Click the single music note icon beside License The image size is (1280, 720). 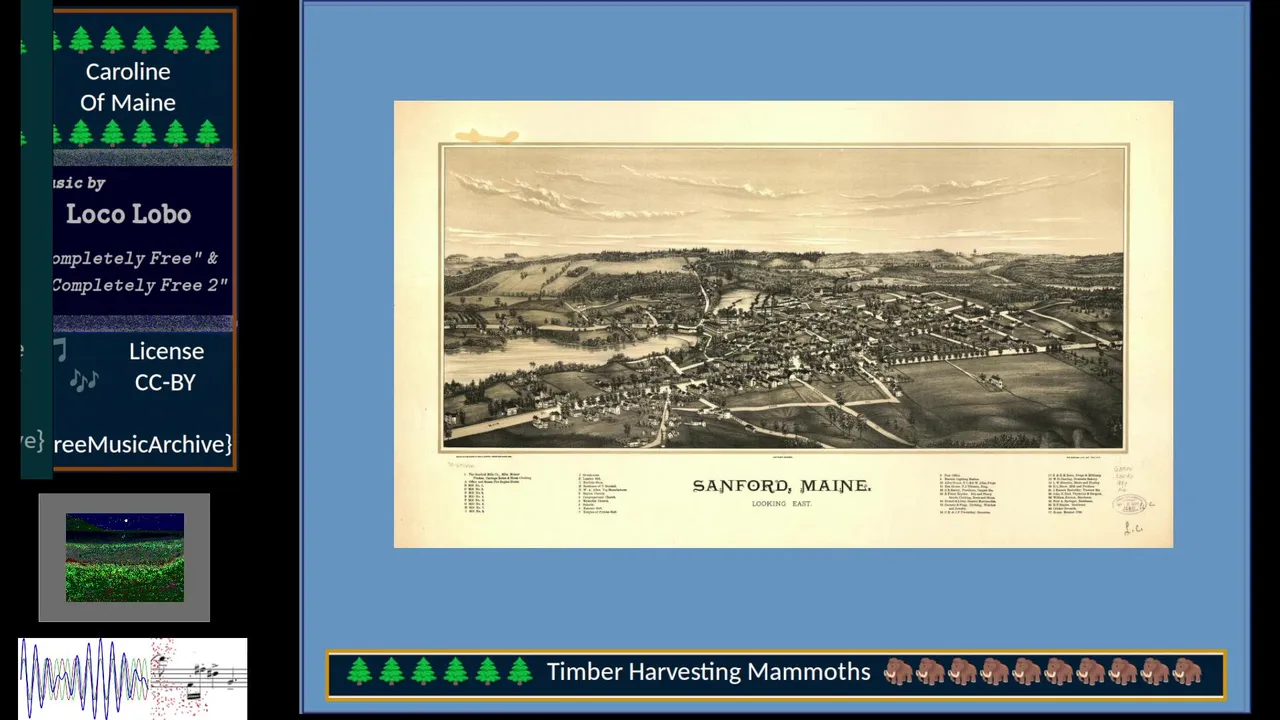pyautogui.click(x=60, y=350)
